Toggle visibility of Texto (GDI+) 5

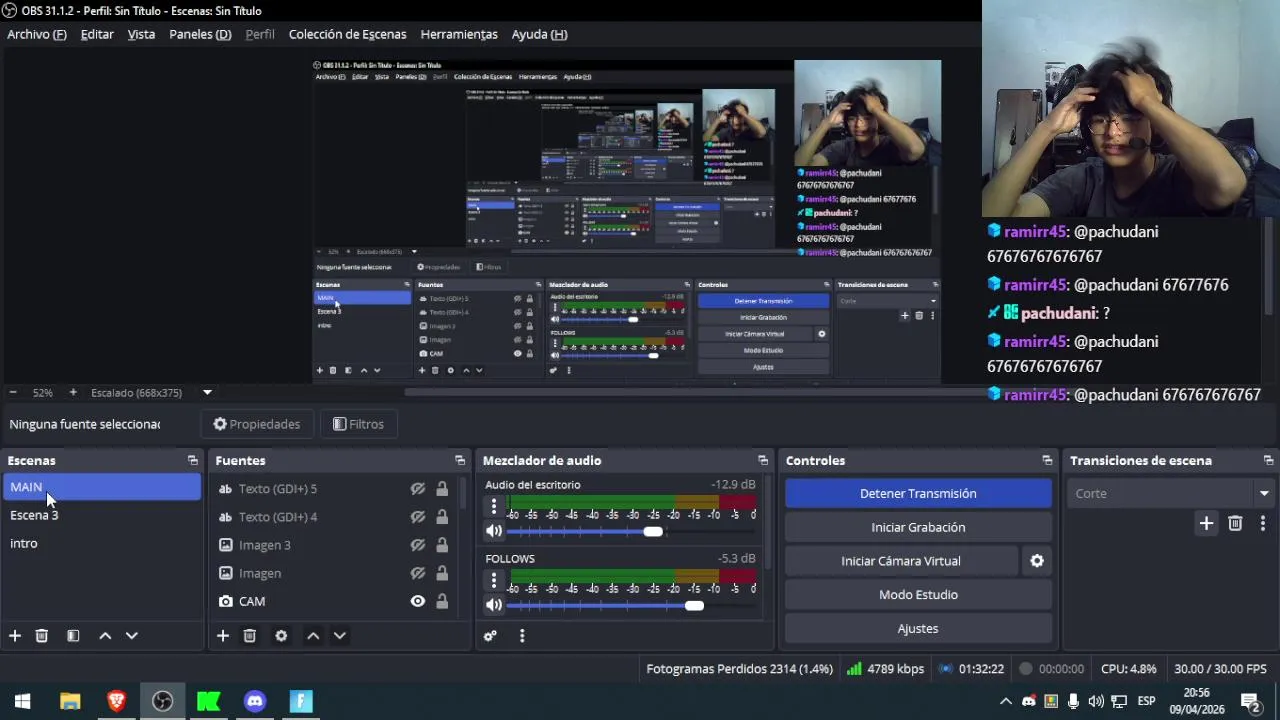coord(418,489)
